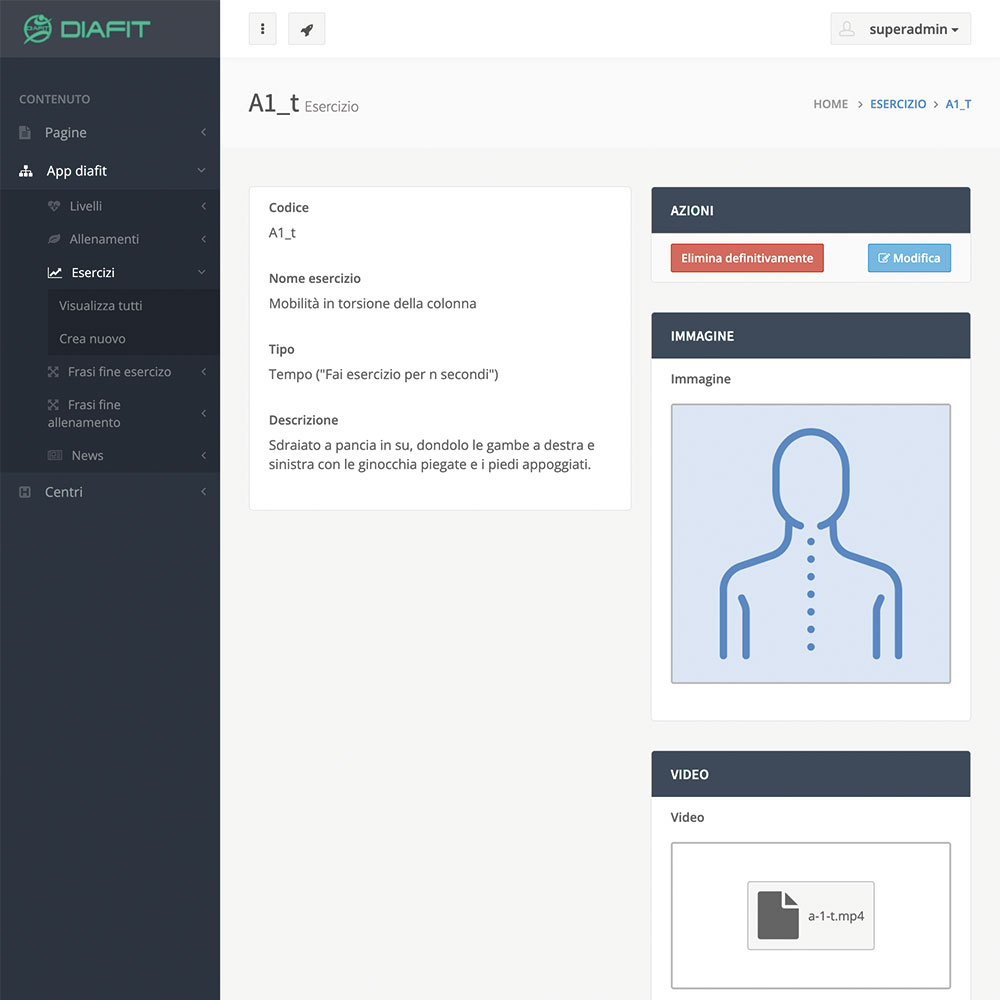Screen dimensions: 1000x1000
Task: Select Crea nuovo under Esercizi
Action: click(92, 339)
